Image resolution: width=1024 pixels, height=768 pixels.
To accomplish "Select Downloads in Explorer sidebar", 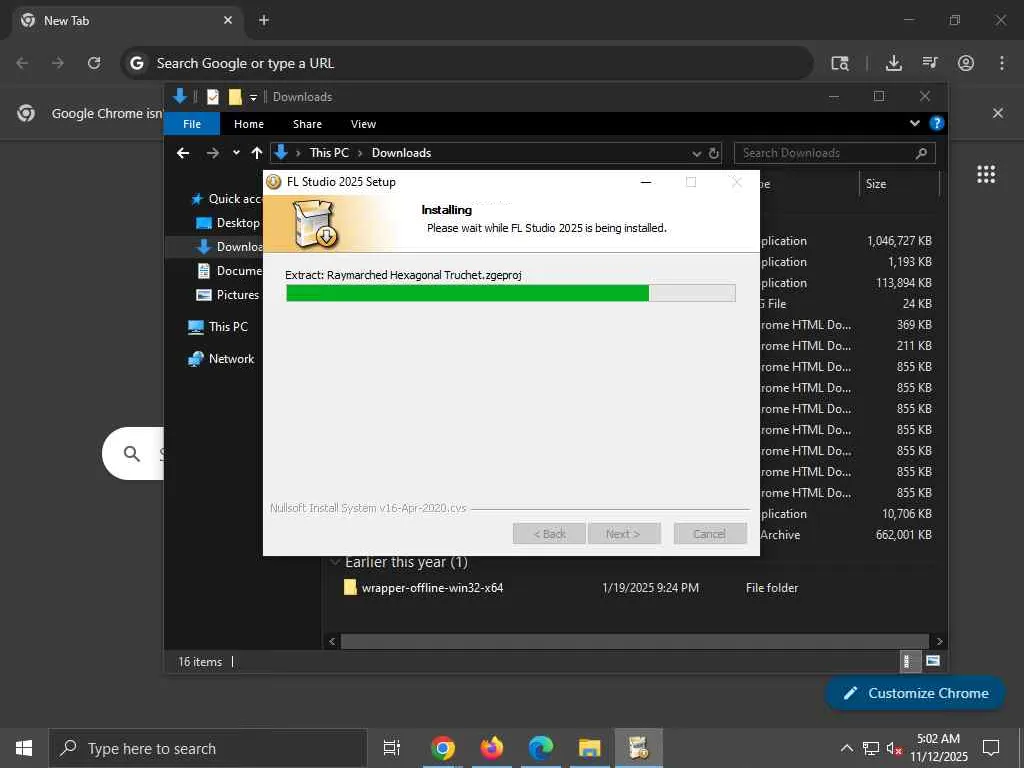I will pos(229,246).
